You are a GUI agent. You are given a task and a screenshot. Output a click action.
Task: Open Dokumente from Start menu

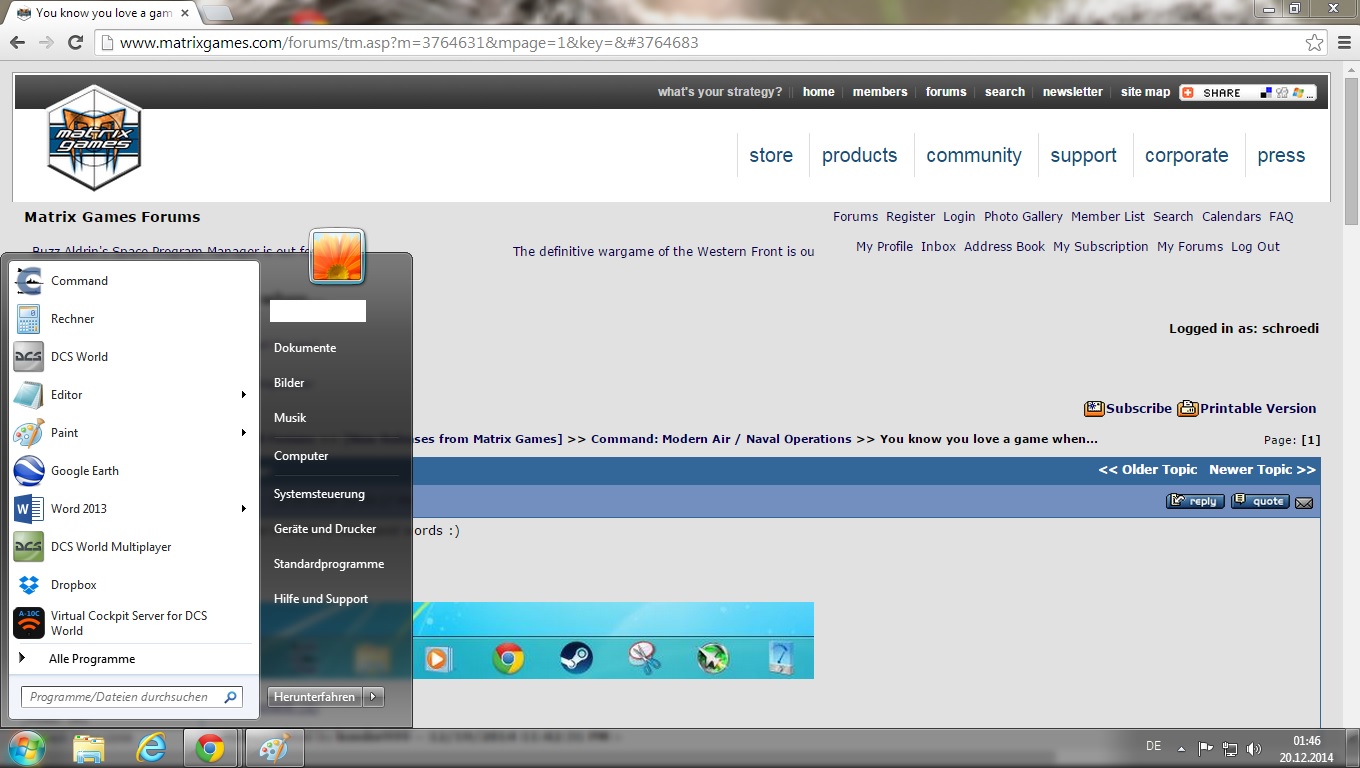(305, 348)
